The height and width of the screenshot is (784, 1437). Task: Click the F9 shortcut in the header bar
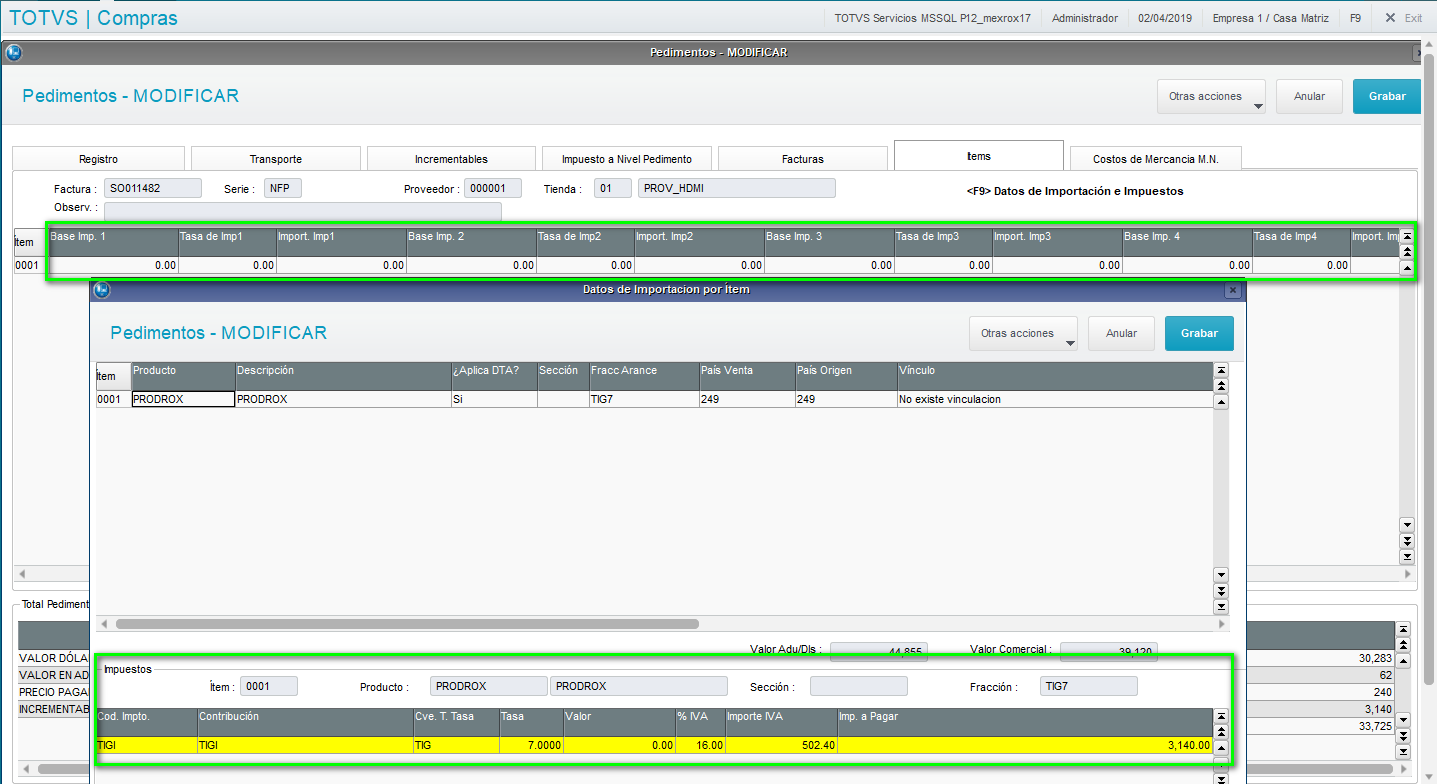click(1355, 18)
